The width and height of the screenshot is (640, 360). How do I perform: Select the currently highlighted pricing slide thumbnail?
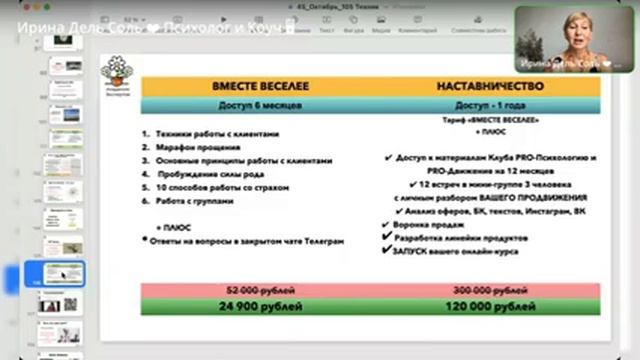(x=64, y=273)
